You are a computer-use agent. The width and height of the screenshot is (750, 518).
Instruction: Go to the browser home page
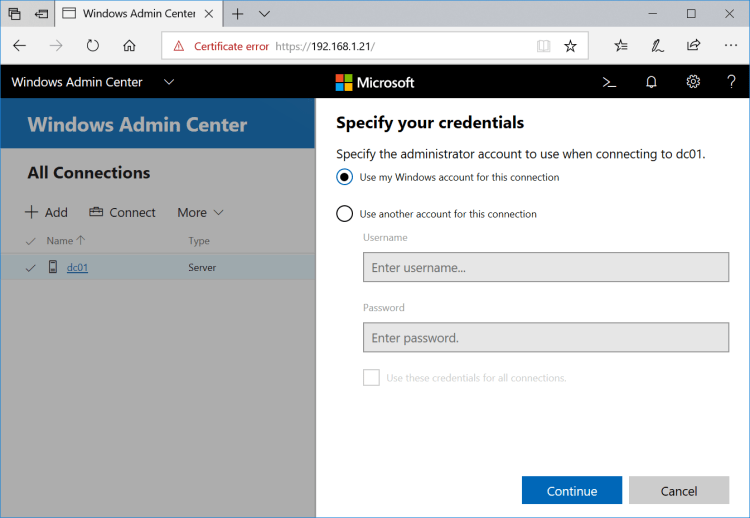click(129, 46)
